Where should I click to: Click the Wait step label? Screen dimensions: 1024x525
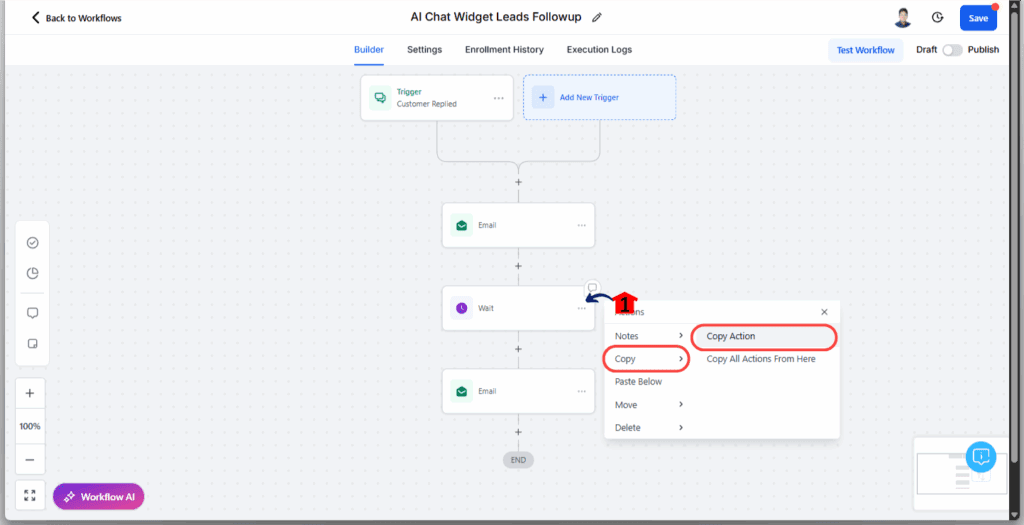[x=486, y=308]
